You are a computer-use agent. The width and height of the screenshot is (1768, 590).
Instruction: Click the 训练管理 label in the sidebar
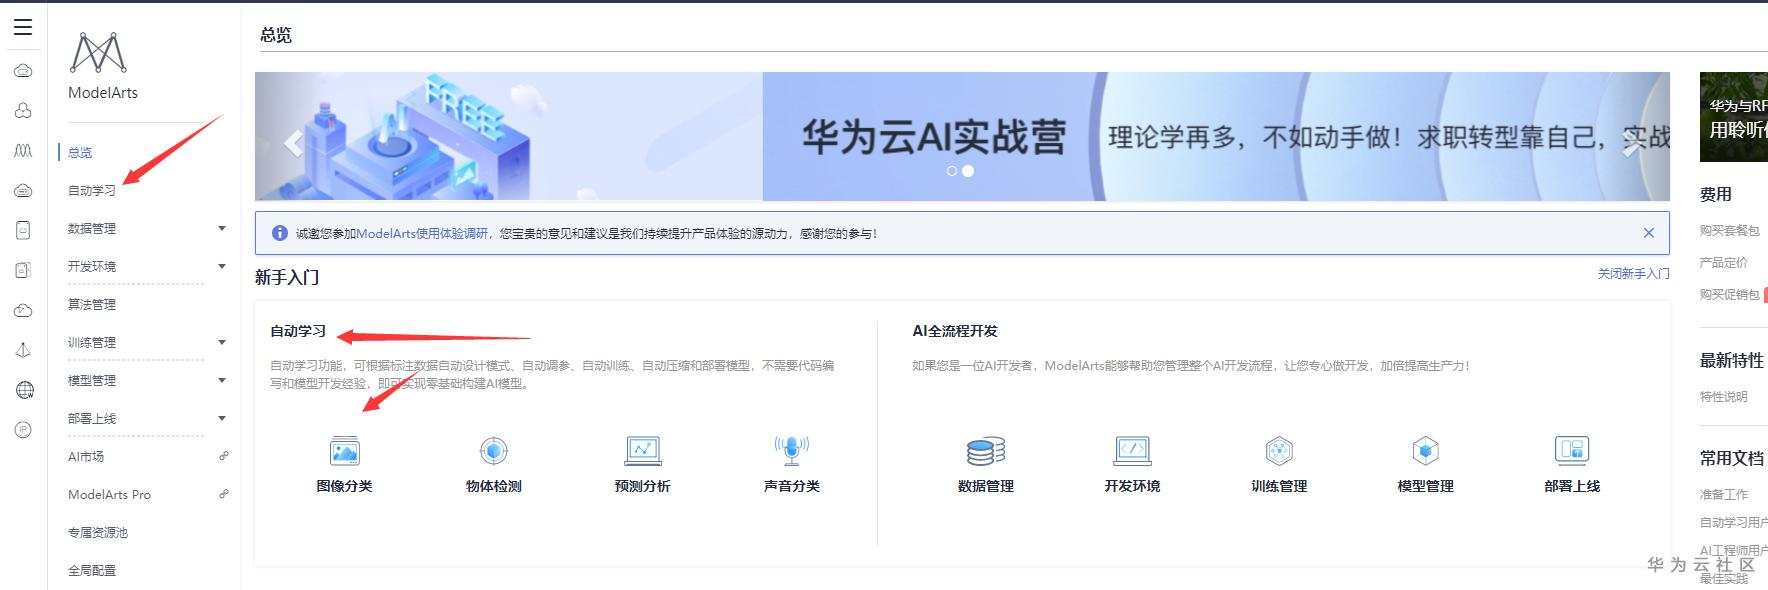(92, 343)
